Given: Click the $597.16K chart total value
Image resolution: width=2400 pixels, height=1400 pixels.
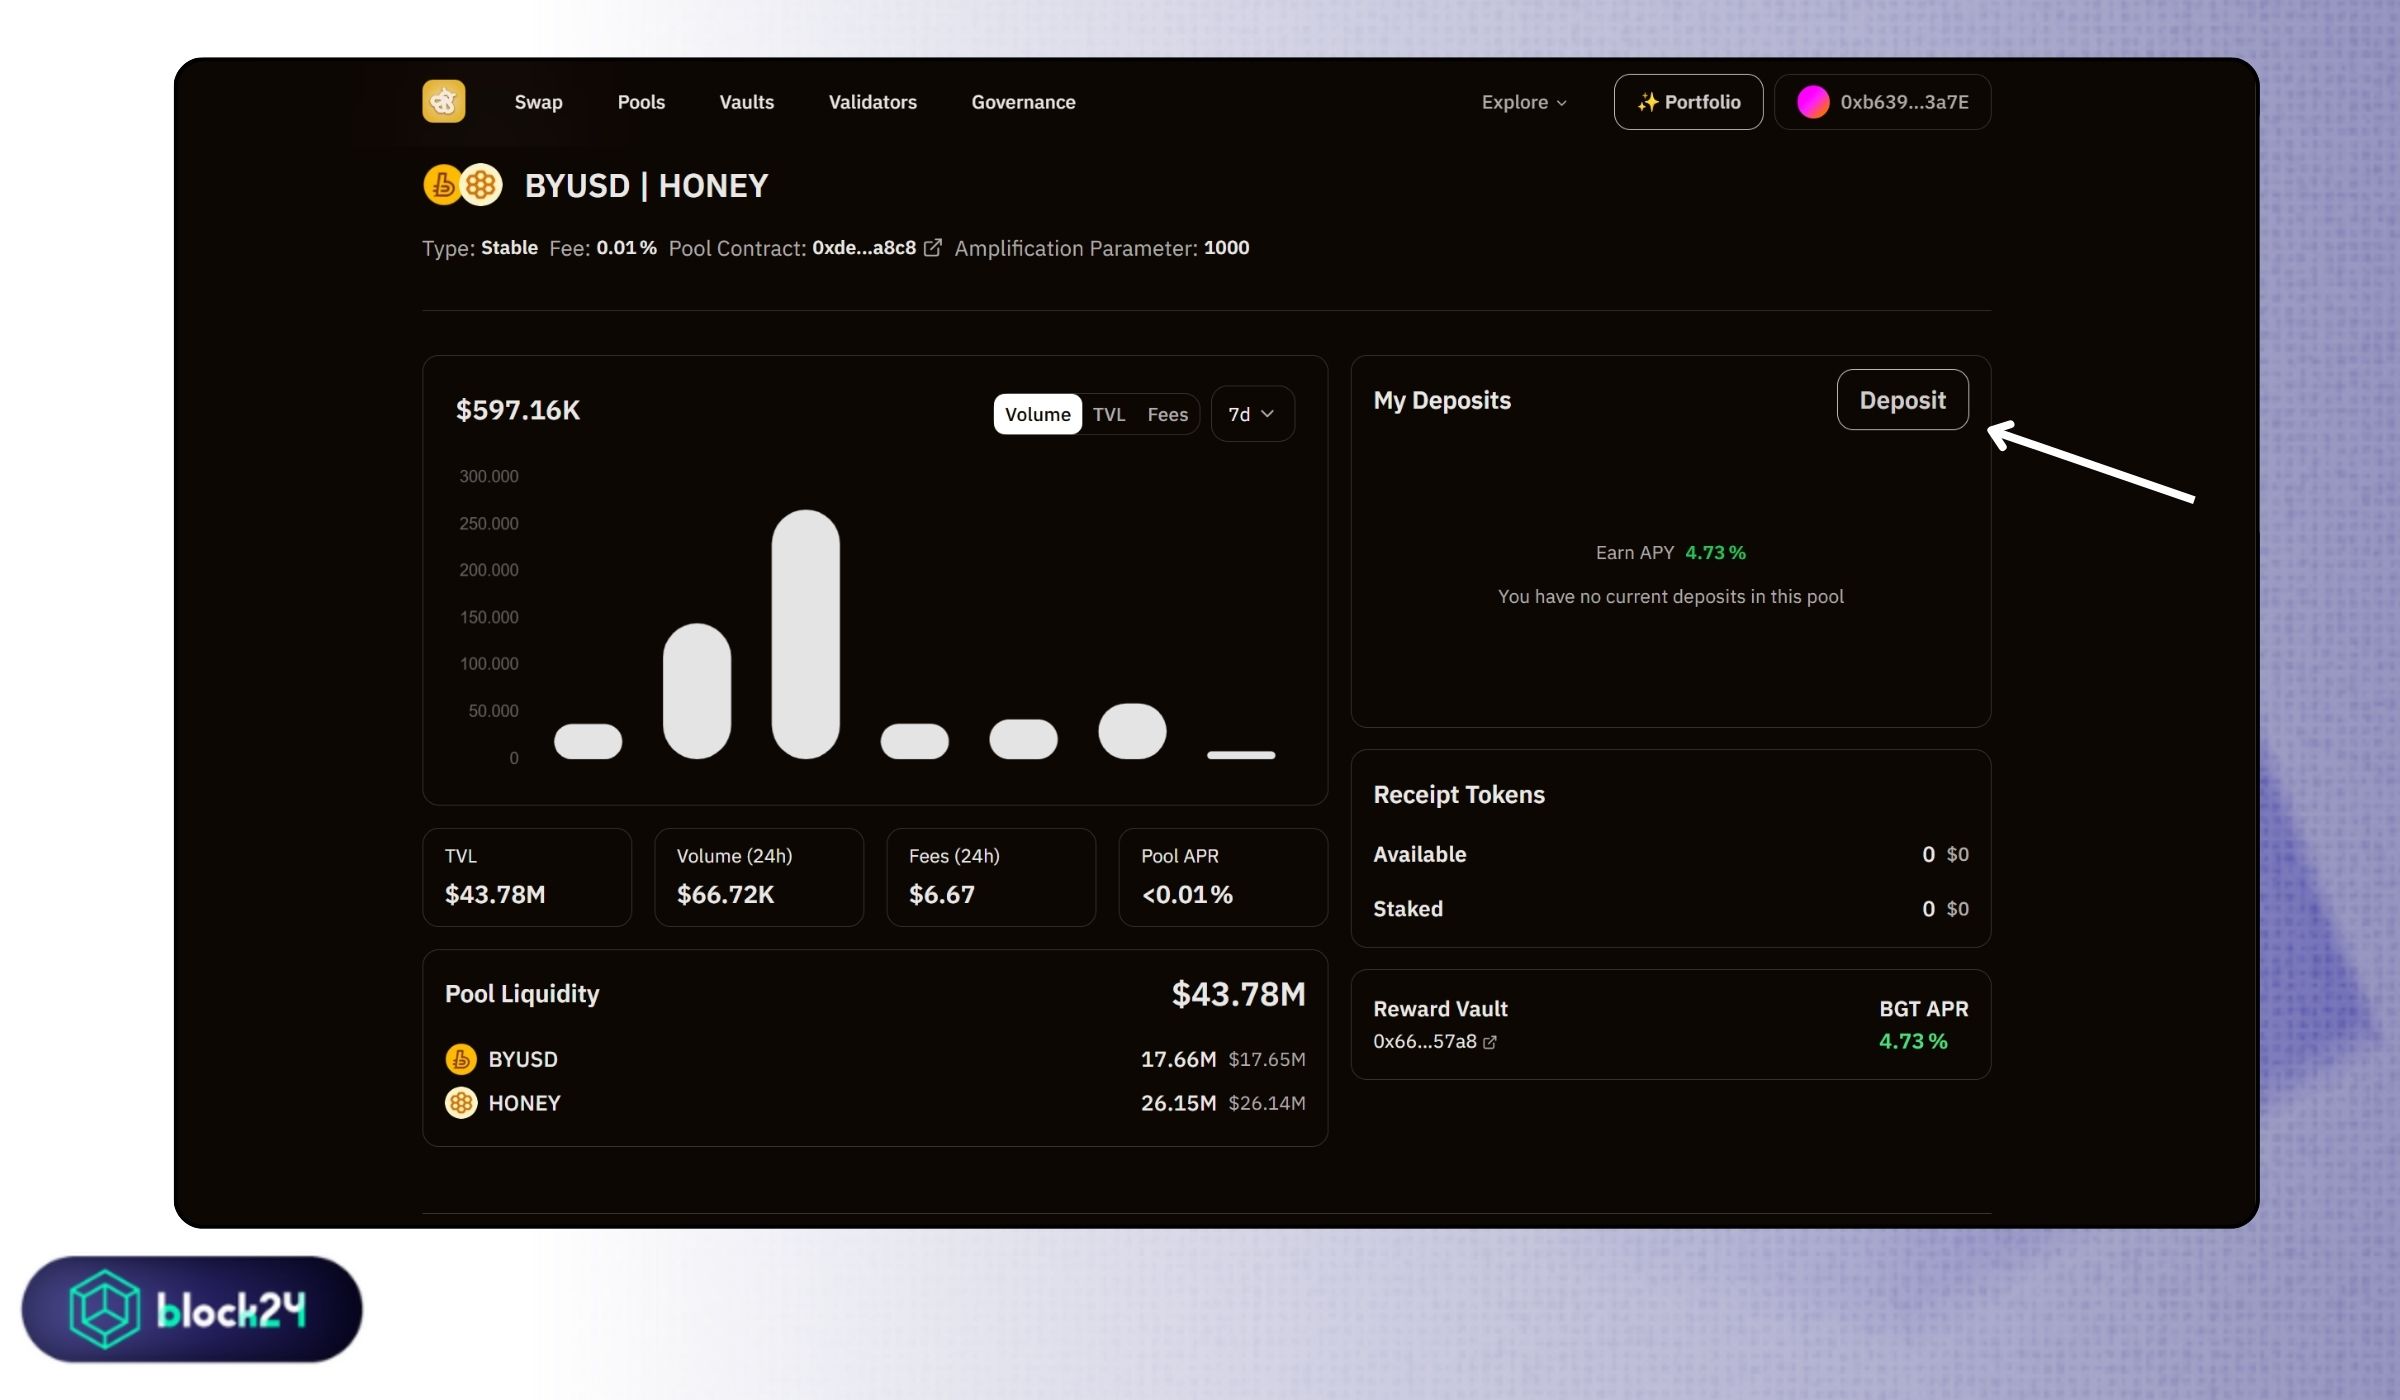Looking at the screenshot, I should tap(517, 410).
